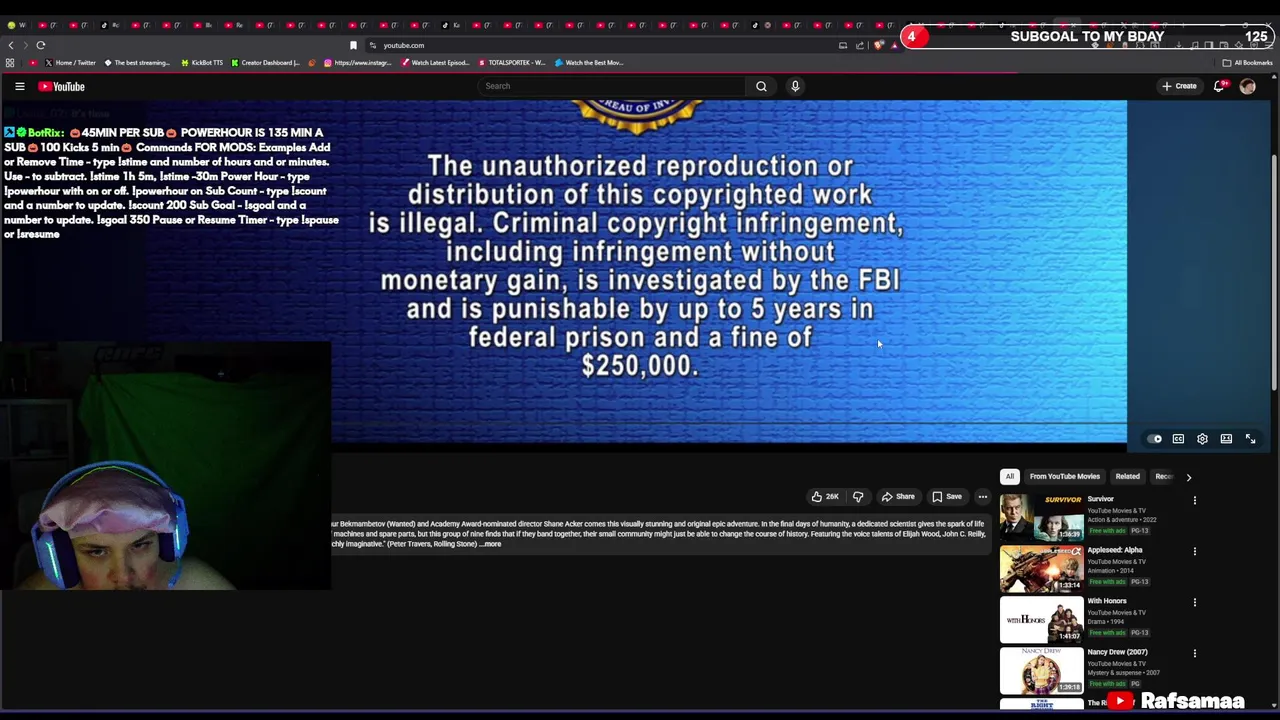Open the With Honors thumbnail
1280x720 pixels.
pos(1041,618)
